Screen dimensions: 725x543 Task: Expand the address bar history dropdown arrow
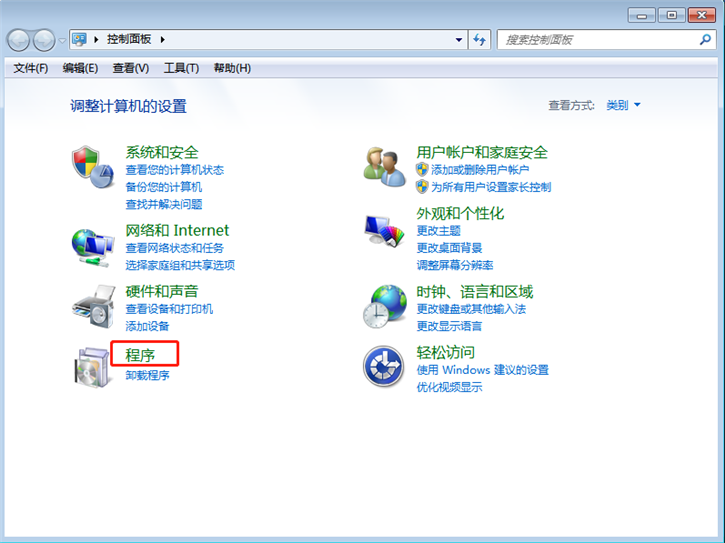pyautogui.click(x=459, y=40)
